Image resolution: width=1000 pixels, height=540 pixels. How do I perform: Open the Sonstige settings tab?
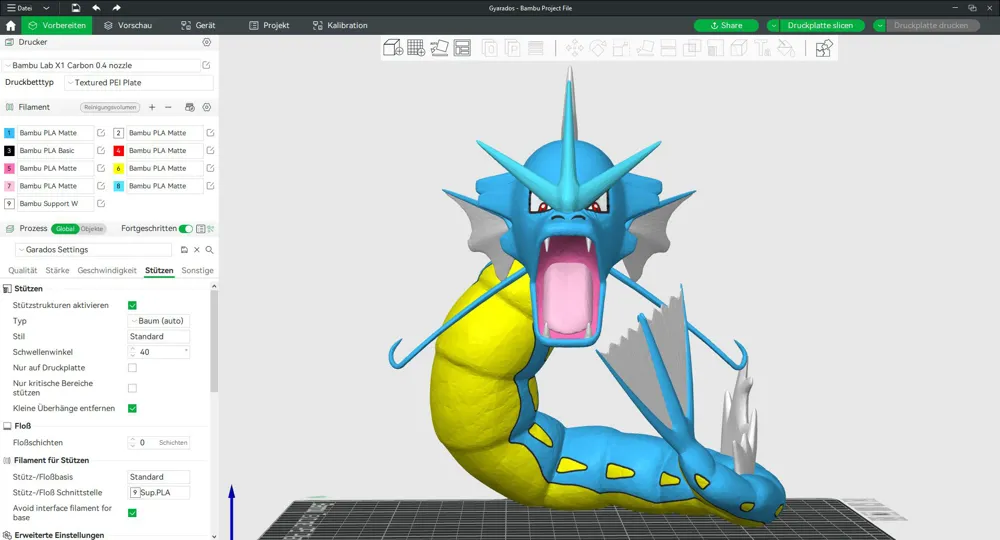coord(197,270)
